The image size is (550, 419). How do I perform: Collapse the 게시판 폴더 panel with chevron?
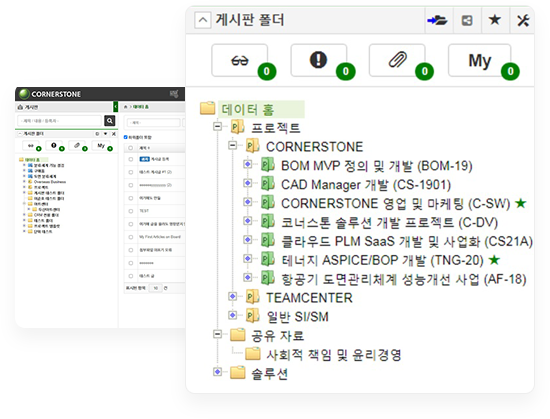pyautogui.click(x=203, y=20)
